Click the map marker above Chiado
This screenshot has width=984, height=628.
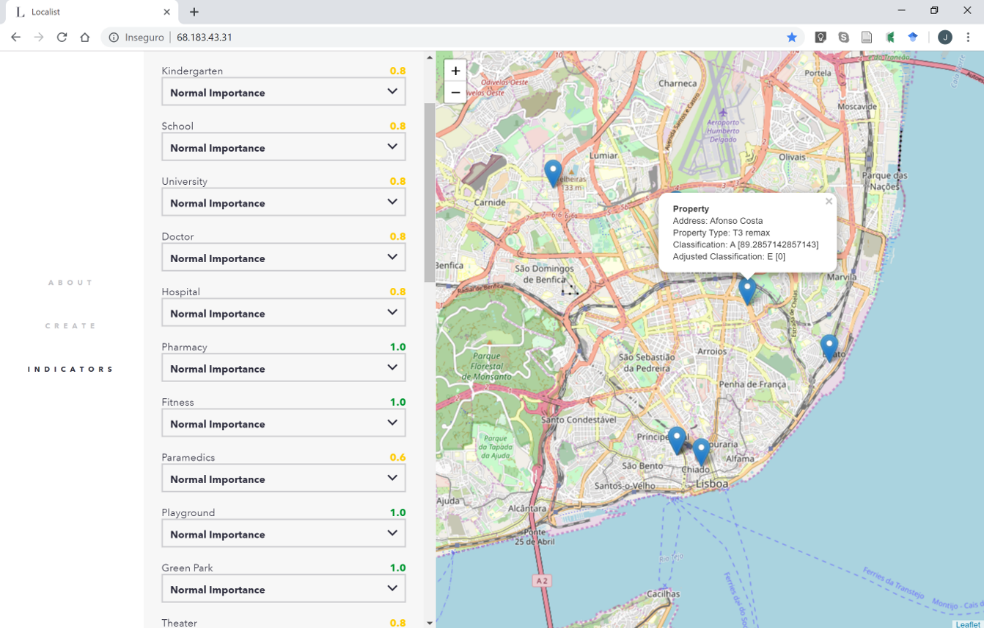pos(701,451)
